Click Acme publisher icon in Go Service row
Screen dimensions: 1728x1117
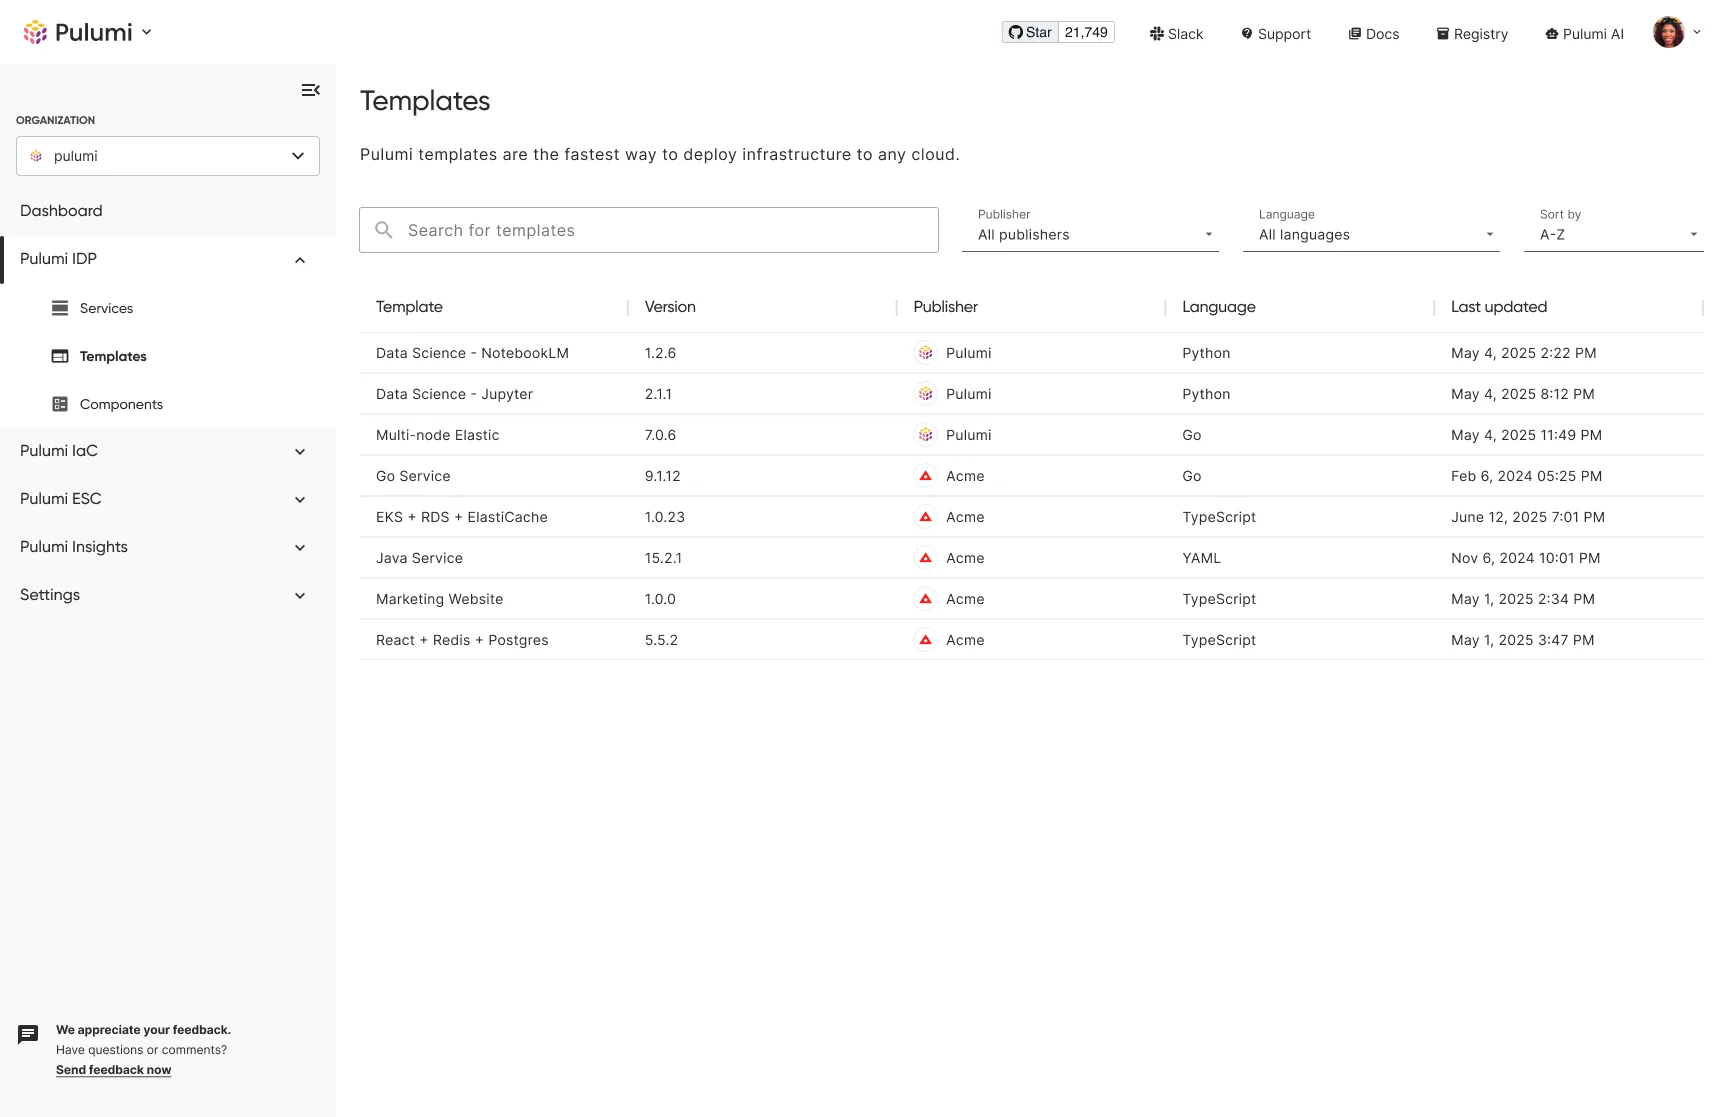pyautogui.click(x=926, y=476)
